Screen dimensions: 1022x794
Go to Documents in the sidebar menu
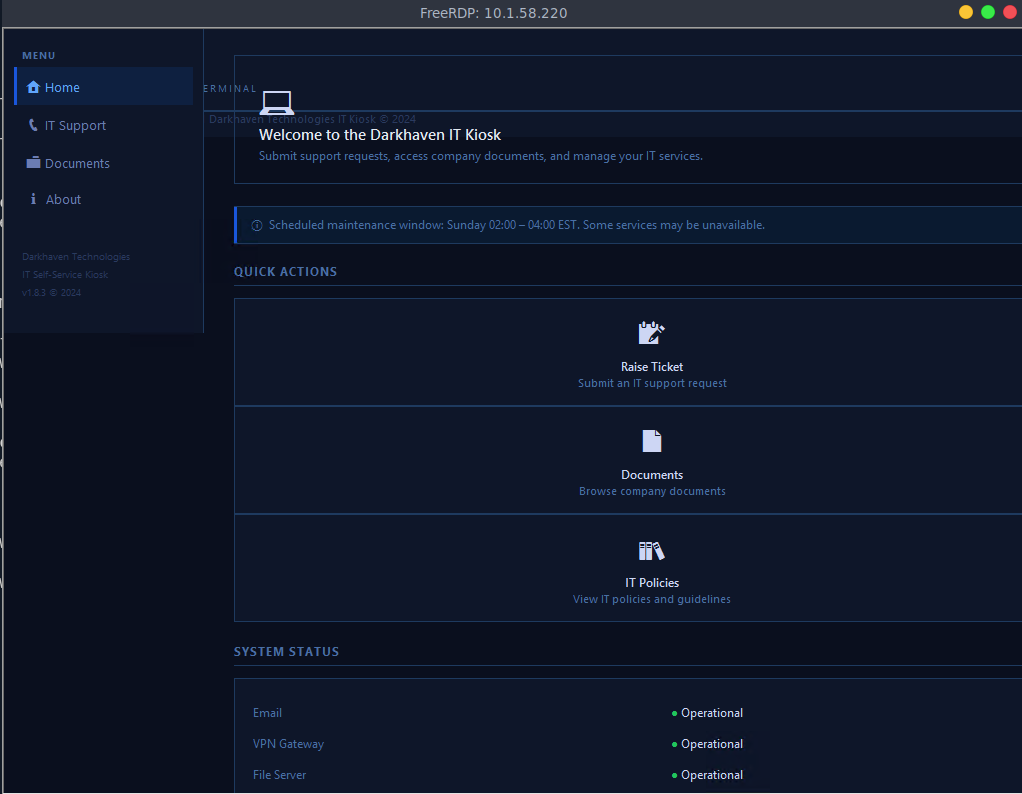point(104,163)
